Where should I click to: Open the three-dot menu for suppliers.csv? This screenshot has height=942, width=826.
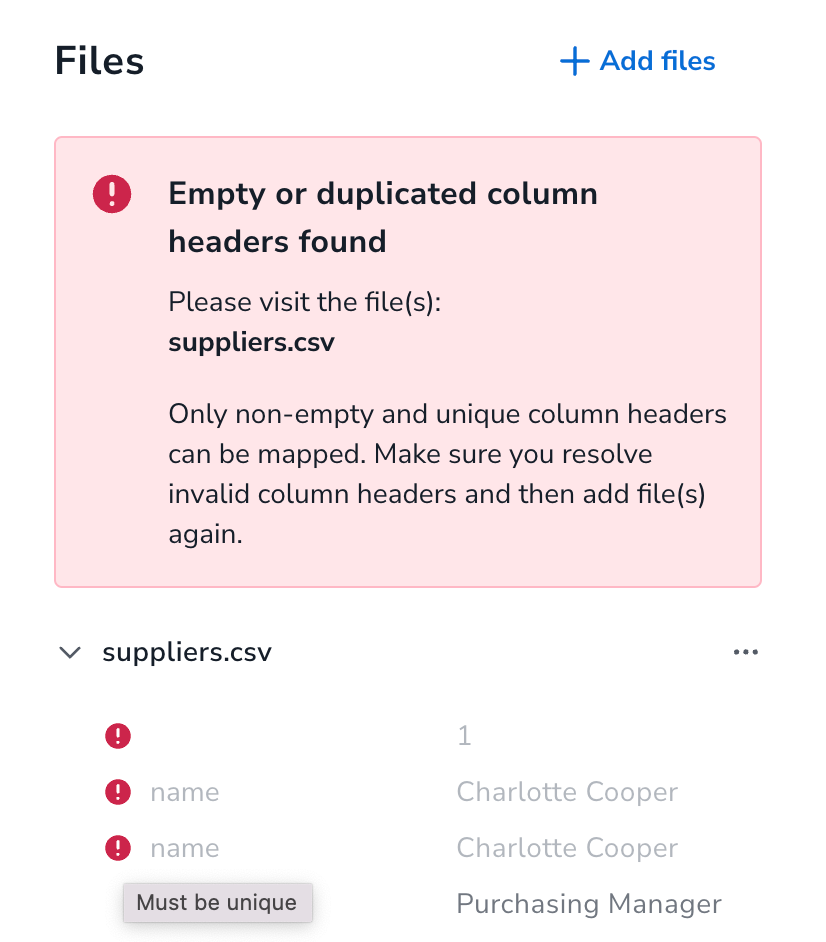pyautogui.click(x=746, y=652)
